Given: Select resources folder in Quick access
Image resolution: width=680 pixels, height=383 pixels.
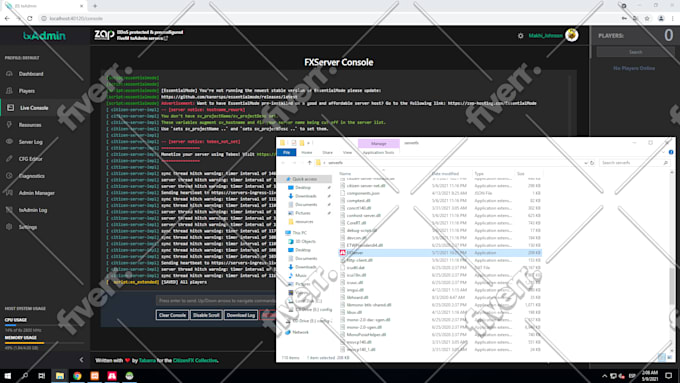Looking at the screenshot, I should 304,222.
